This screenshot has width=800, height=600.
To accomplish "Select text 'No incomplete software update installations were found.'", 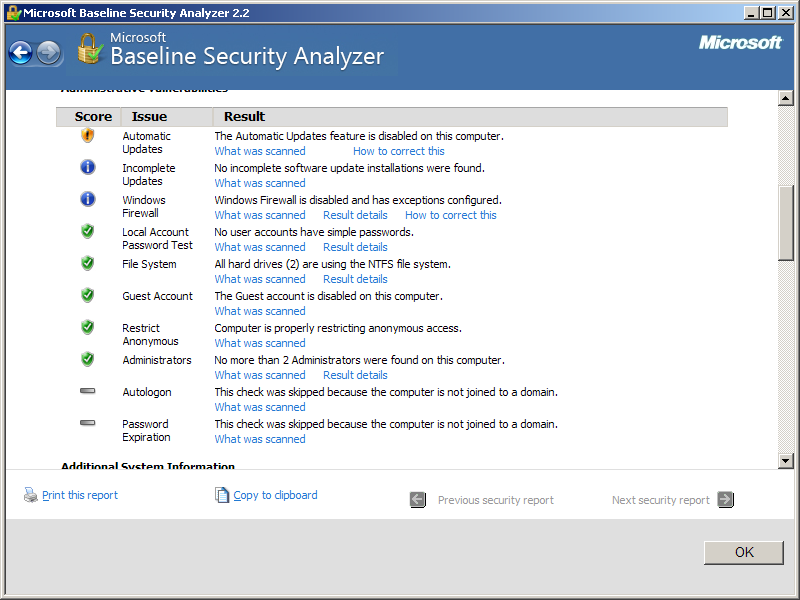I will (349, 168).
